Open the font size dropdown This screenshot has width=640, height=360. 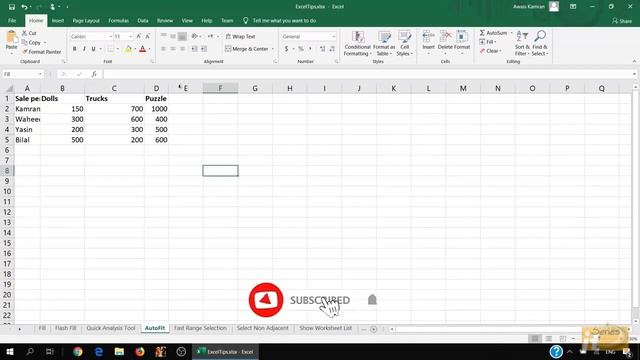(x=131, y=37)
